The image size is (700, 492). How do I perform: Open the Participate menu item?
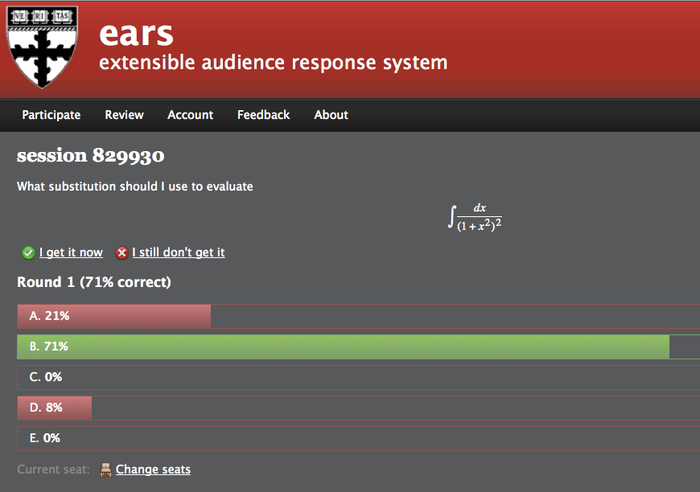coord(51,115)
